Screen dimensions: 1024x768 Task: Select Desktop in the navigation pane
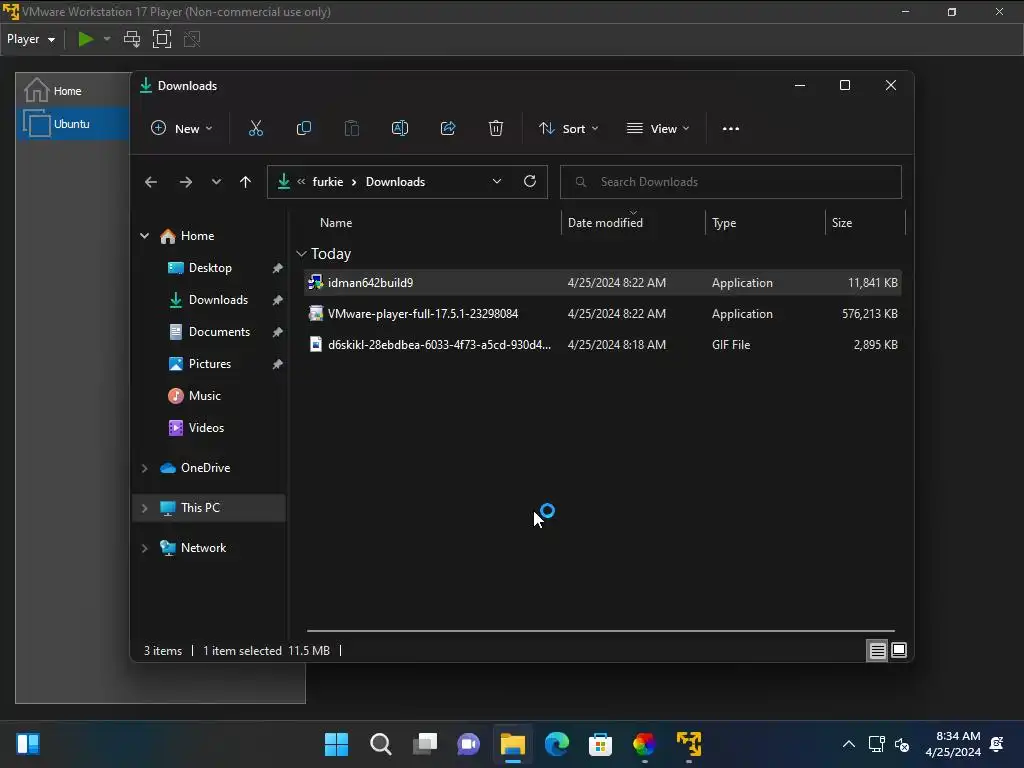210,268
